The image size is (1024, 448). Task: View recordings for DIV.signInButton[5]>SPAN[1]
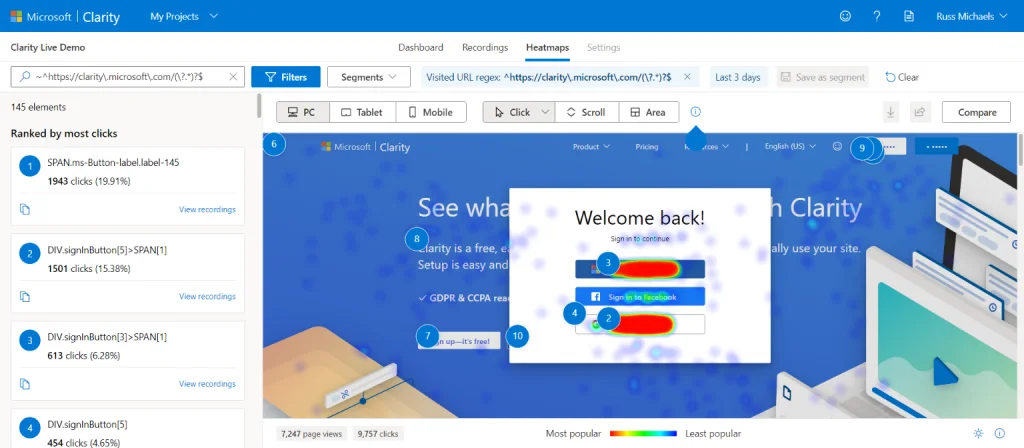[207, 296]
